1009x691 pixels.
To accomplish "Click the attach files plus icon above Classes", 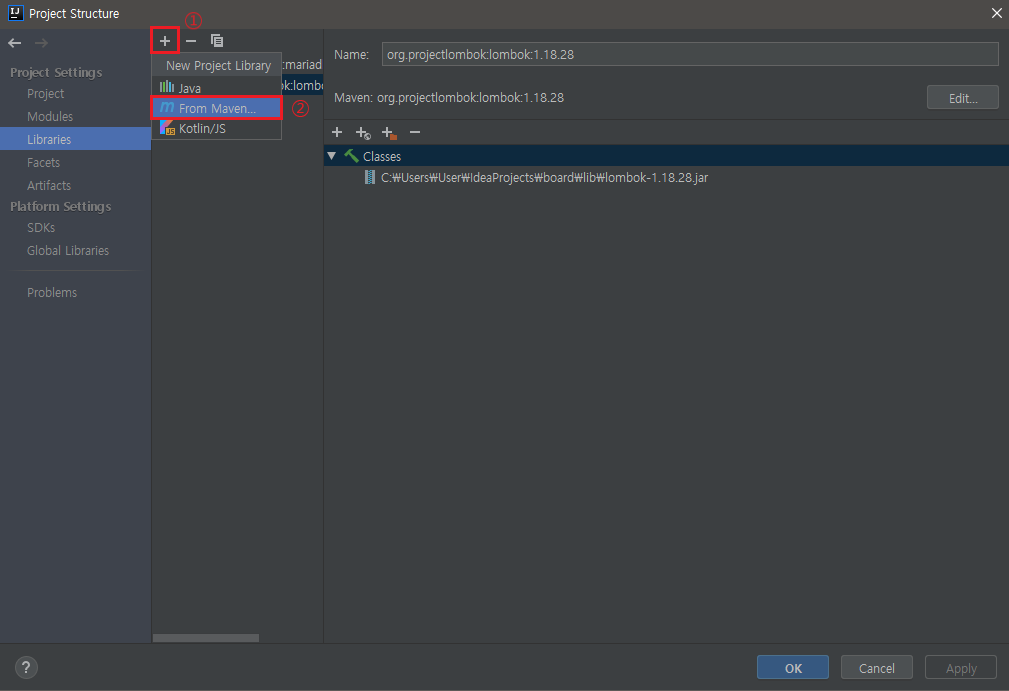I will click(x=337, y=132).
